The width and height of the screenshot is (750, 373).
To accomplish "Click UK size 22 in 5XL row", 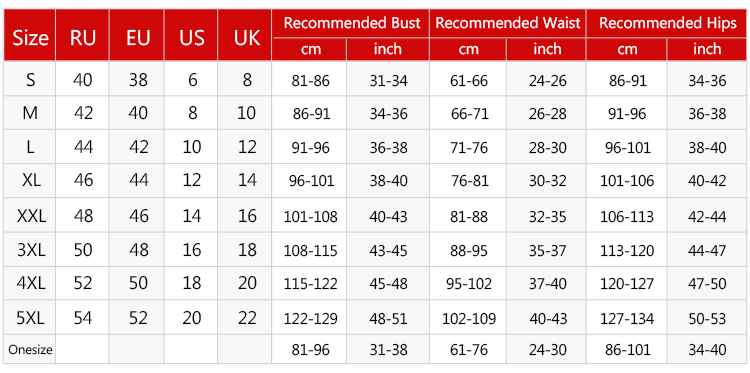I will (x=247, y=318).
